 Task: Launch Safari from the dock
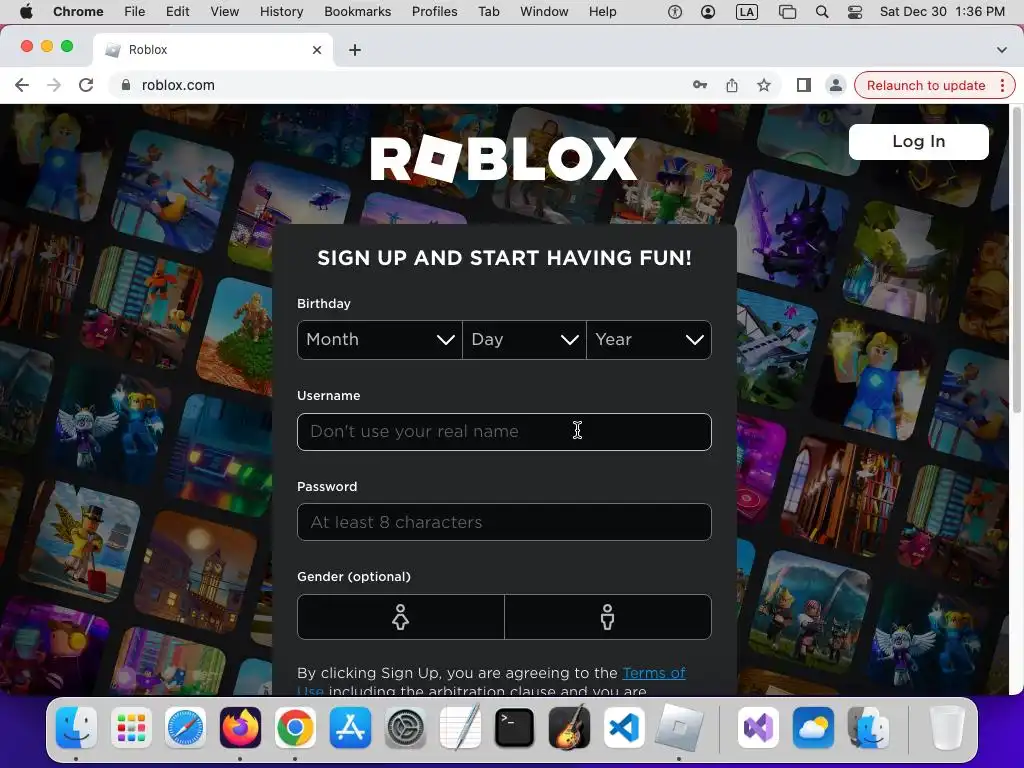185,728
